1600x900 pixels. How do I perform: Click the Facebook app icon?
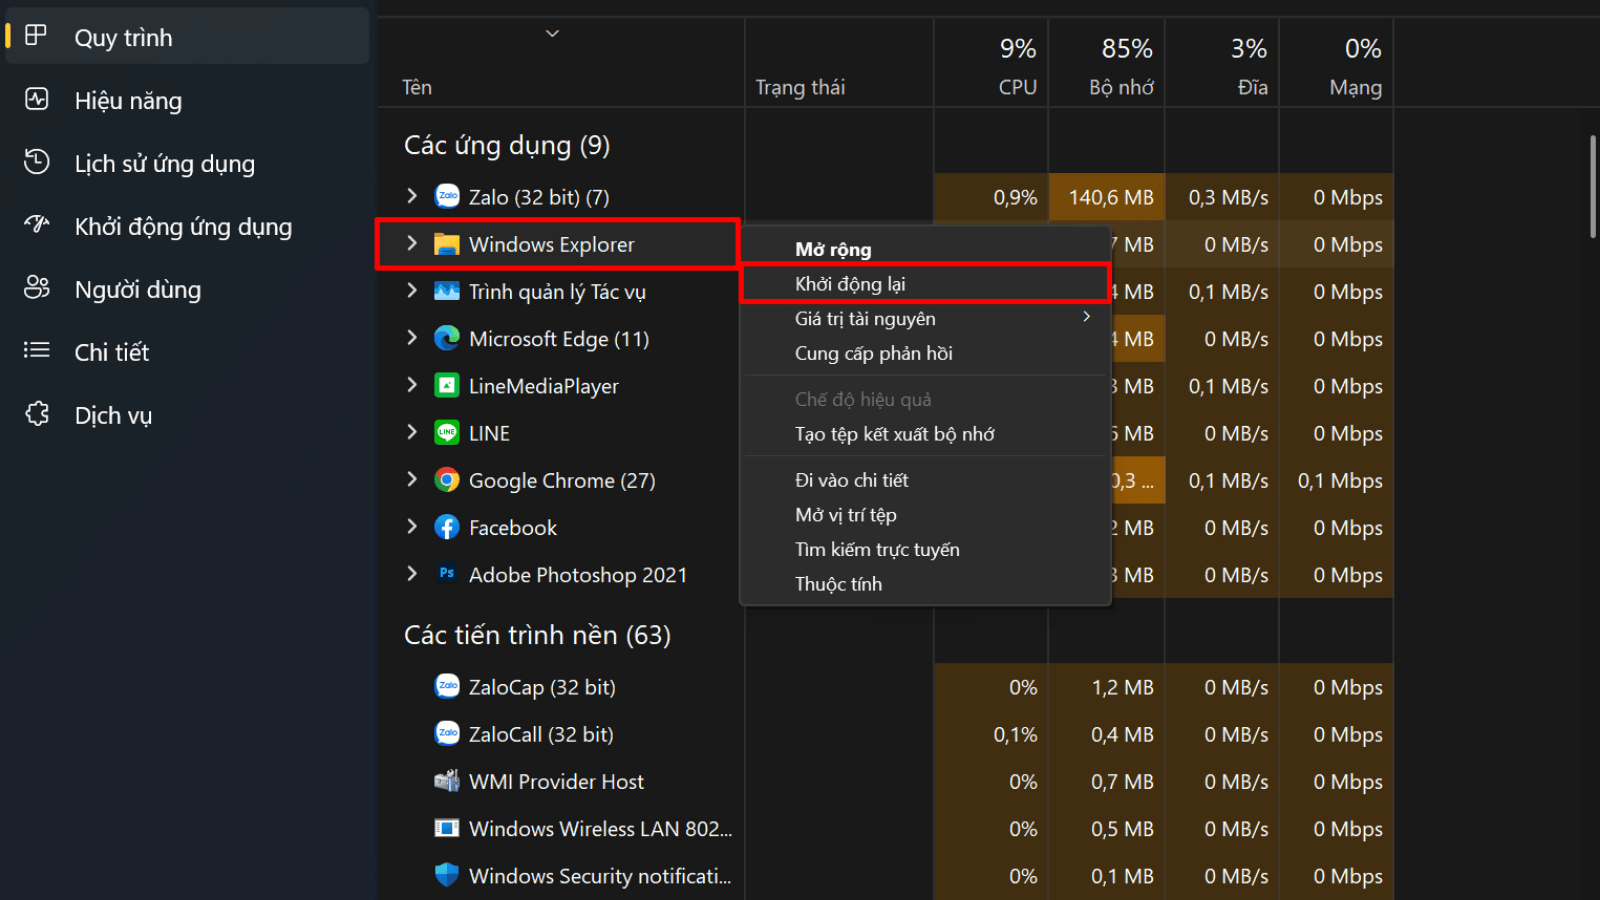[447, 528]
